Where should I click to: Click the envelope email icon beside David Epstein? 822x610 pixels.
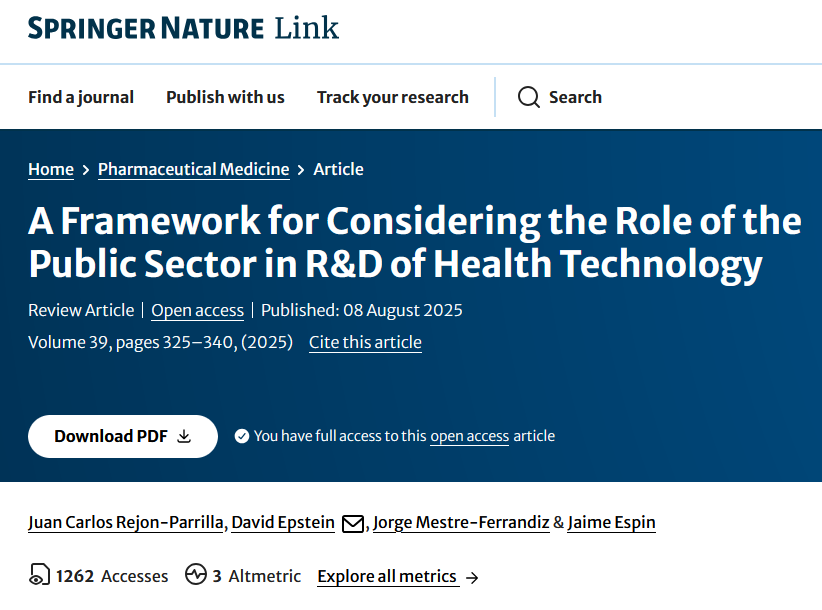pos(352,523)
